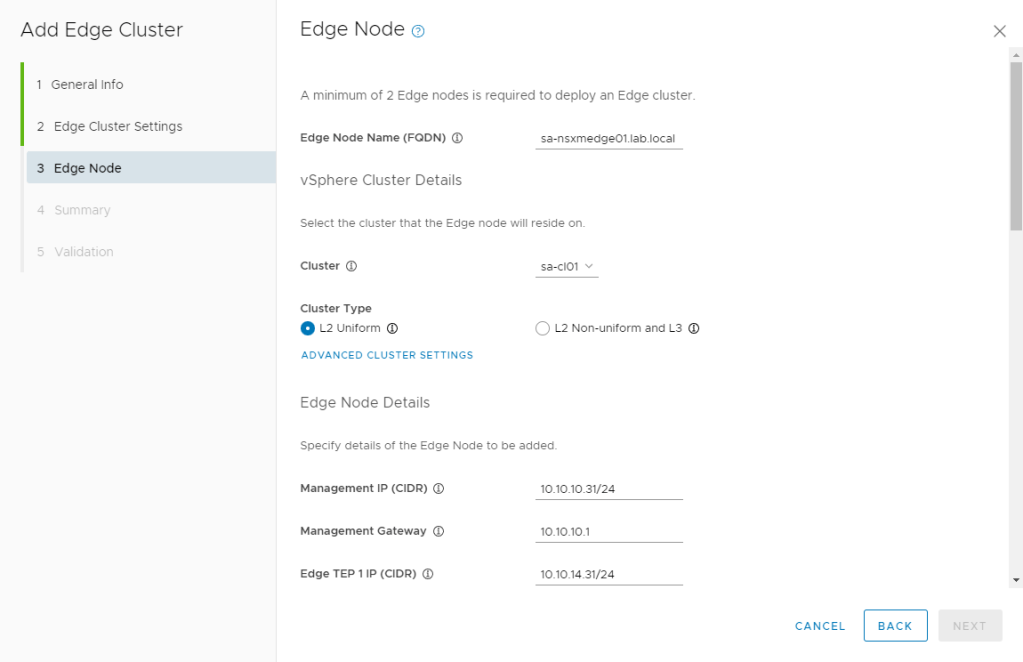
Task: Click info icon beside Edge TEP 1 IP
Action: [427, 574]
